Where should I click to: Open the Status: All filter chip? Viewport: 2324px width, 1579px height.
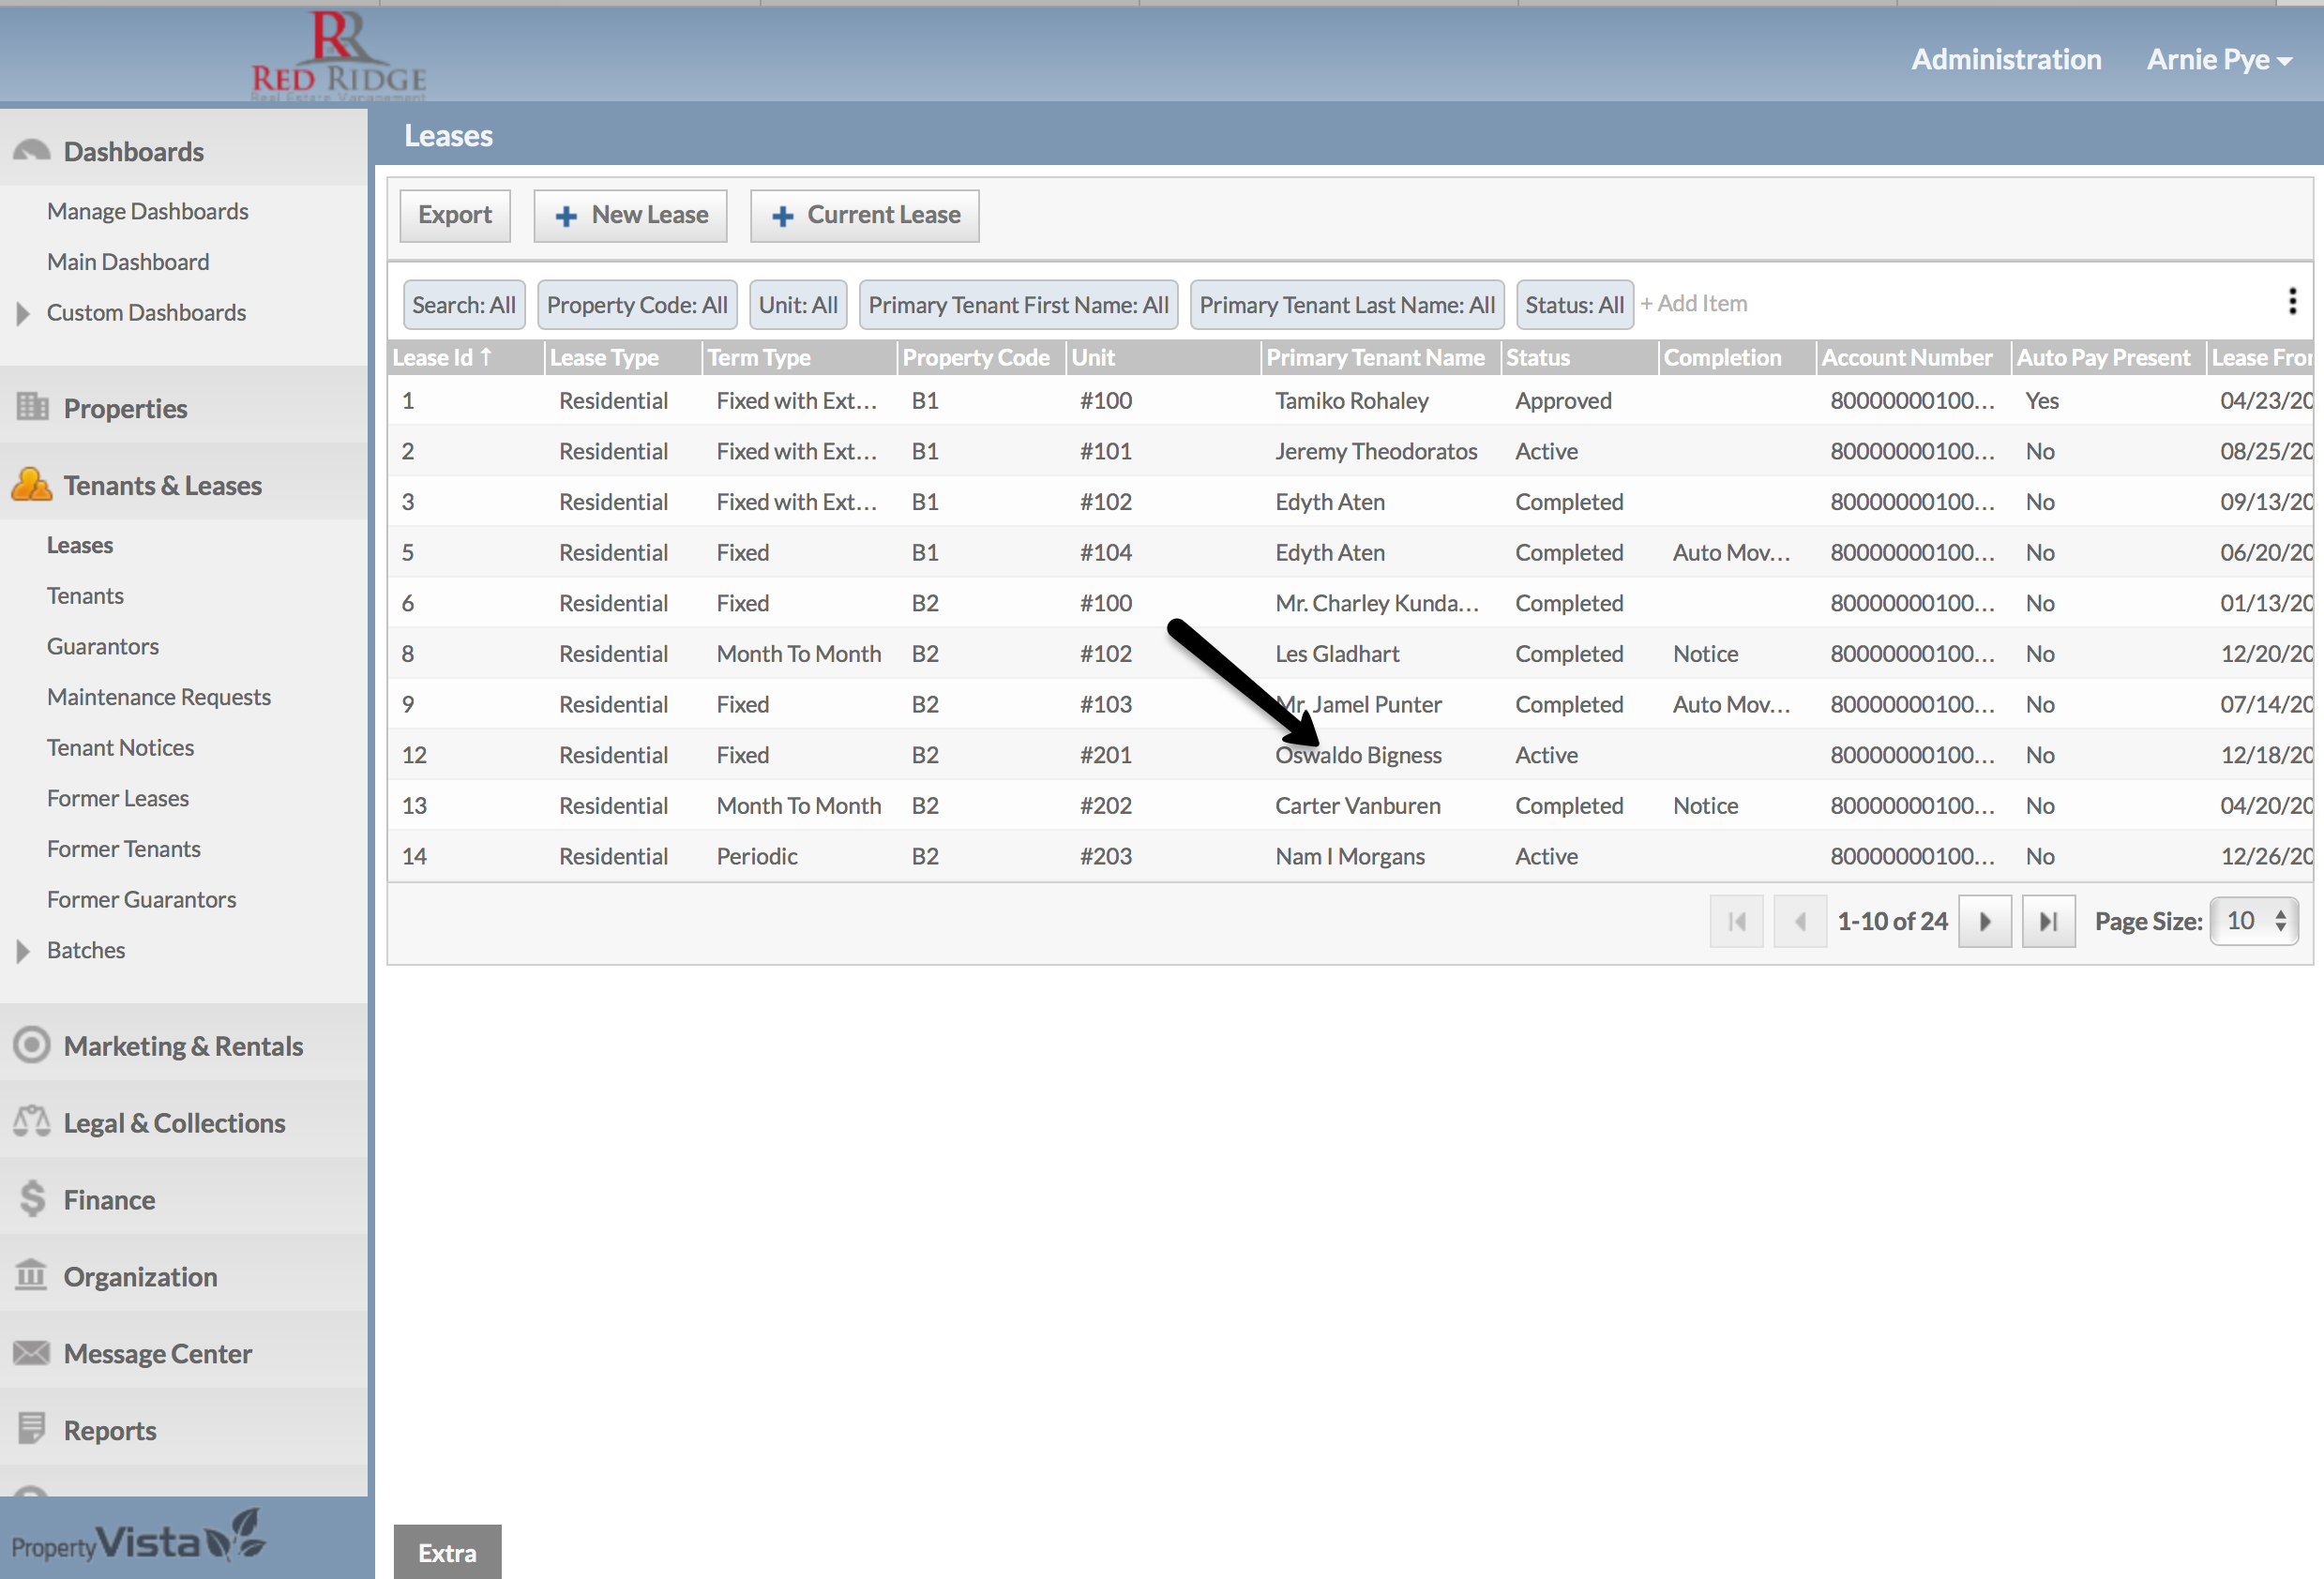pos(1574,305)
